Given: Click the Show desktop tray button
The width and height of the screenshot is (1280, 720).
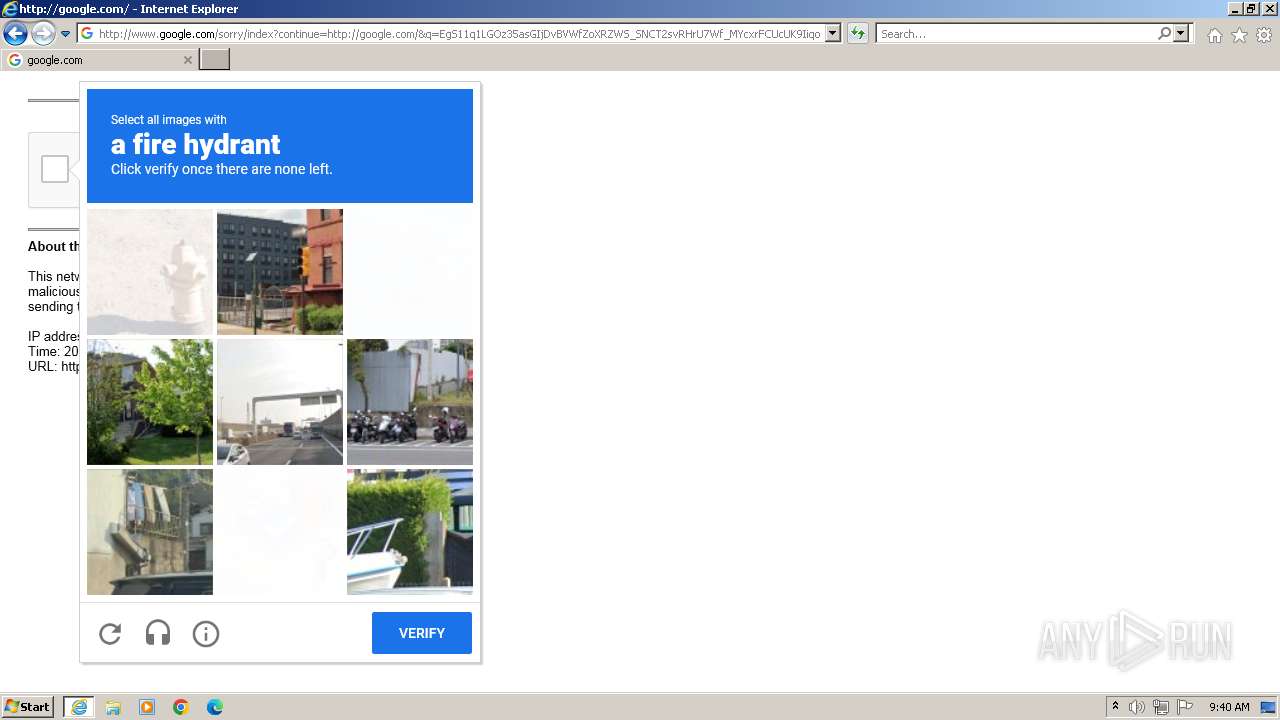Looking at the screenshot, I should point(1269,707).
